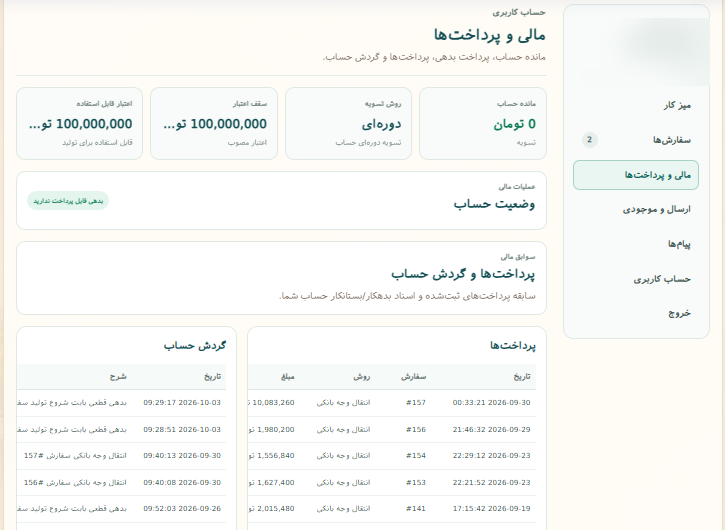Image resolution: width=725 pixels, height=530 pixels.
Task: Click the سقف اعتبار card
Action: [214, 123]
